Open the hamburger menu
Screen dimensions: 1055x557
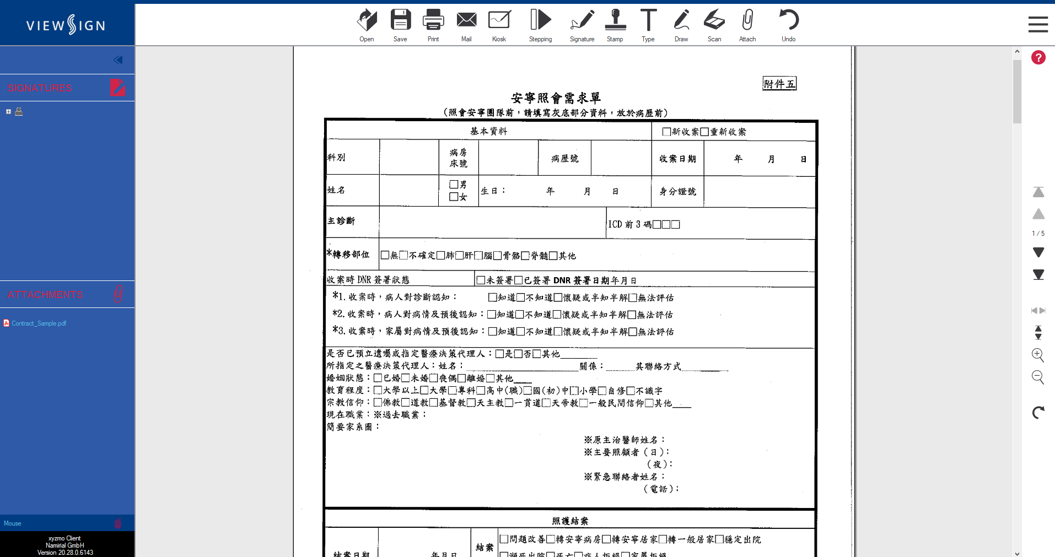(x=1038, y=24)
